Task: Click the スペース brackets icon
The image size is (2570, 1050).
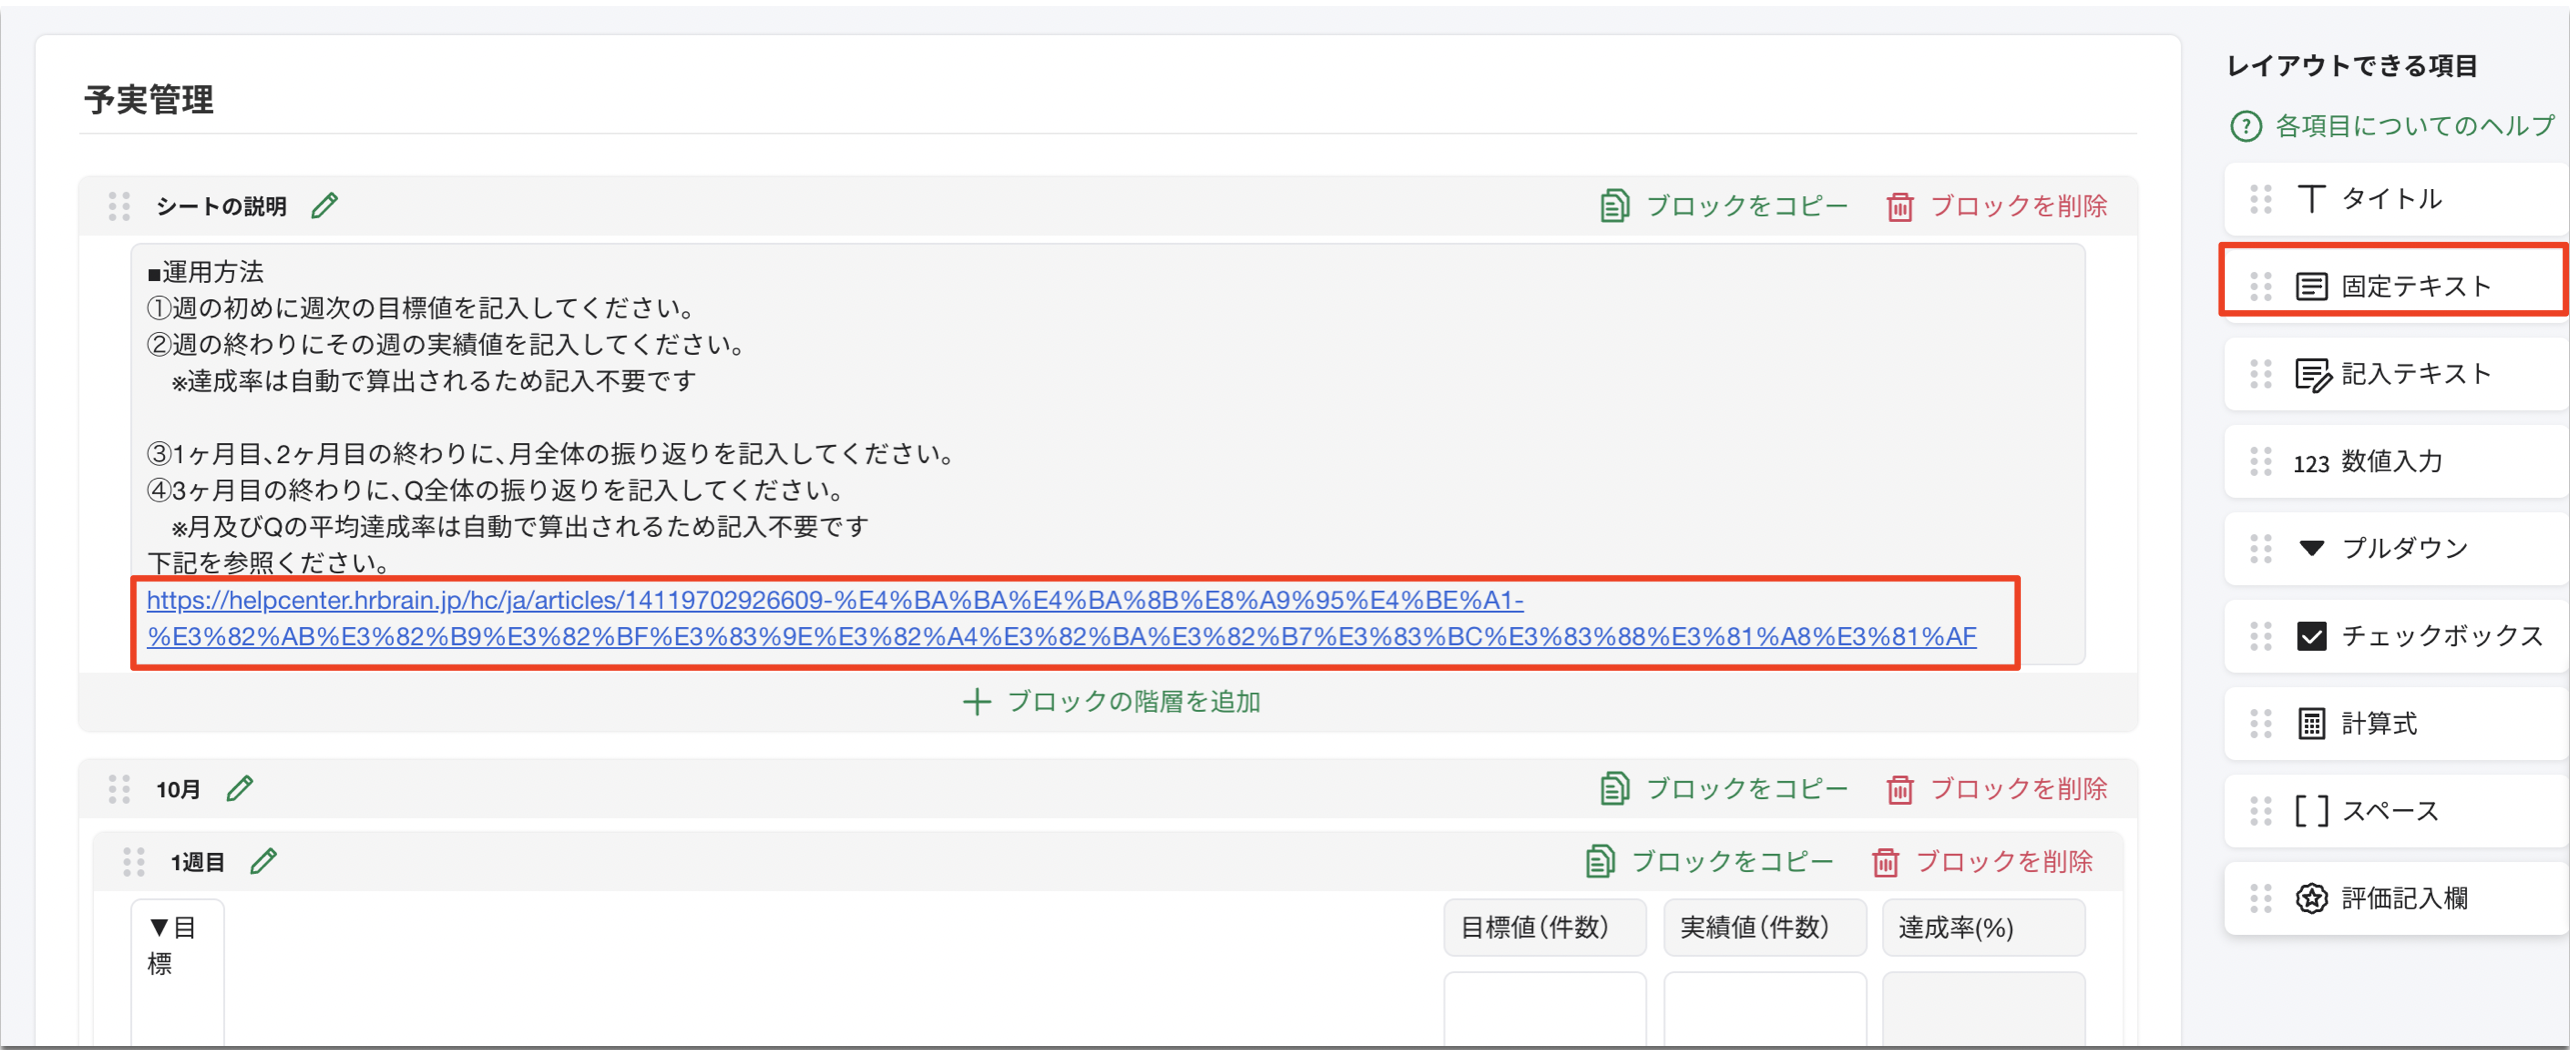Action: (2311, 811)
